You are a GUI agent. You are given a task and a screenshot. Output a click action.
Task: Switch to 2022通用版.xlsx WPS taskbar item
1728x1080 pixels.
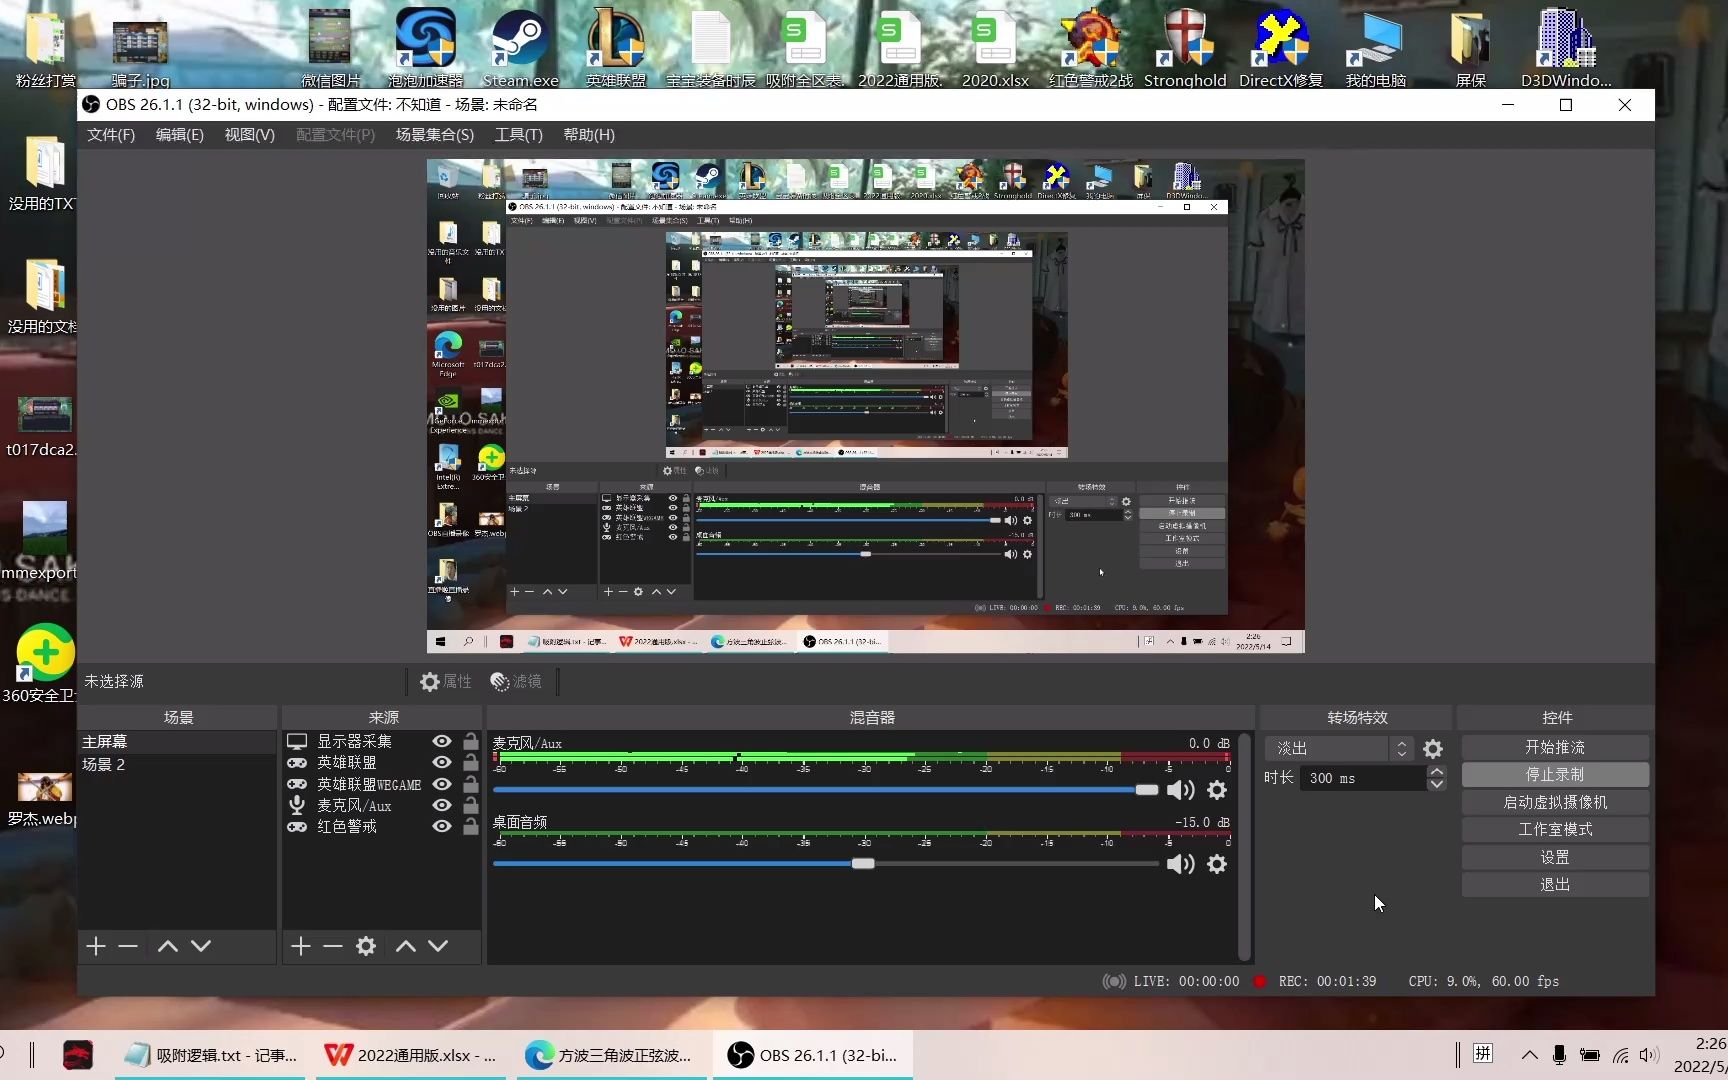[411, 1055]
